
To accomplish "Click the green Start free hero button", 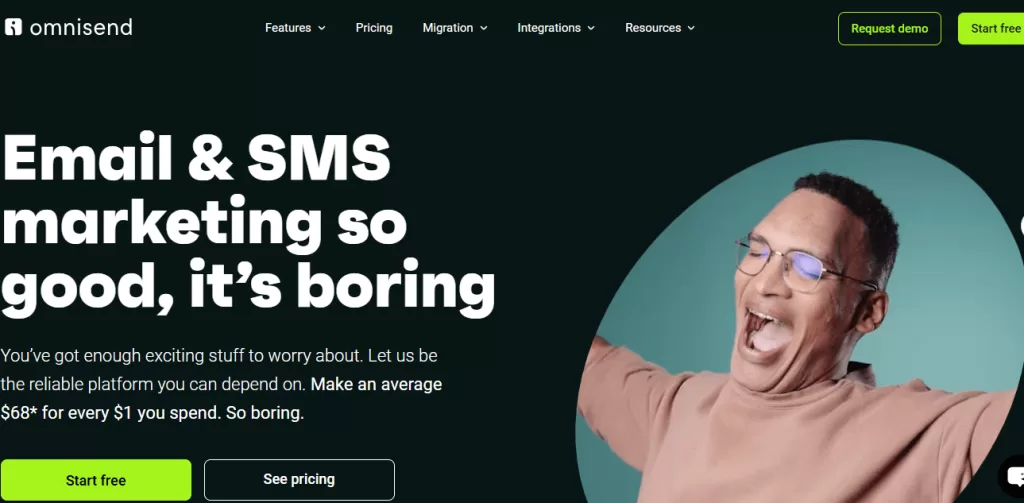I will point(96,480).
